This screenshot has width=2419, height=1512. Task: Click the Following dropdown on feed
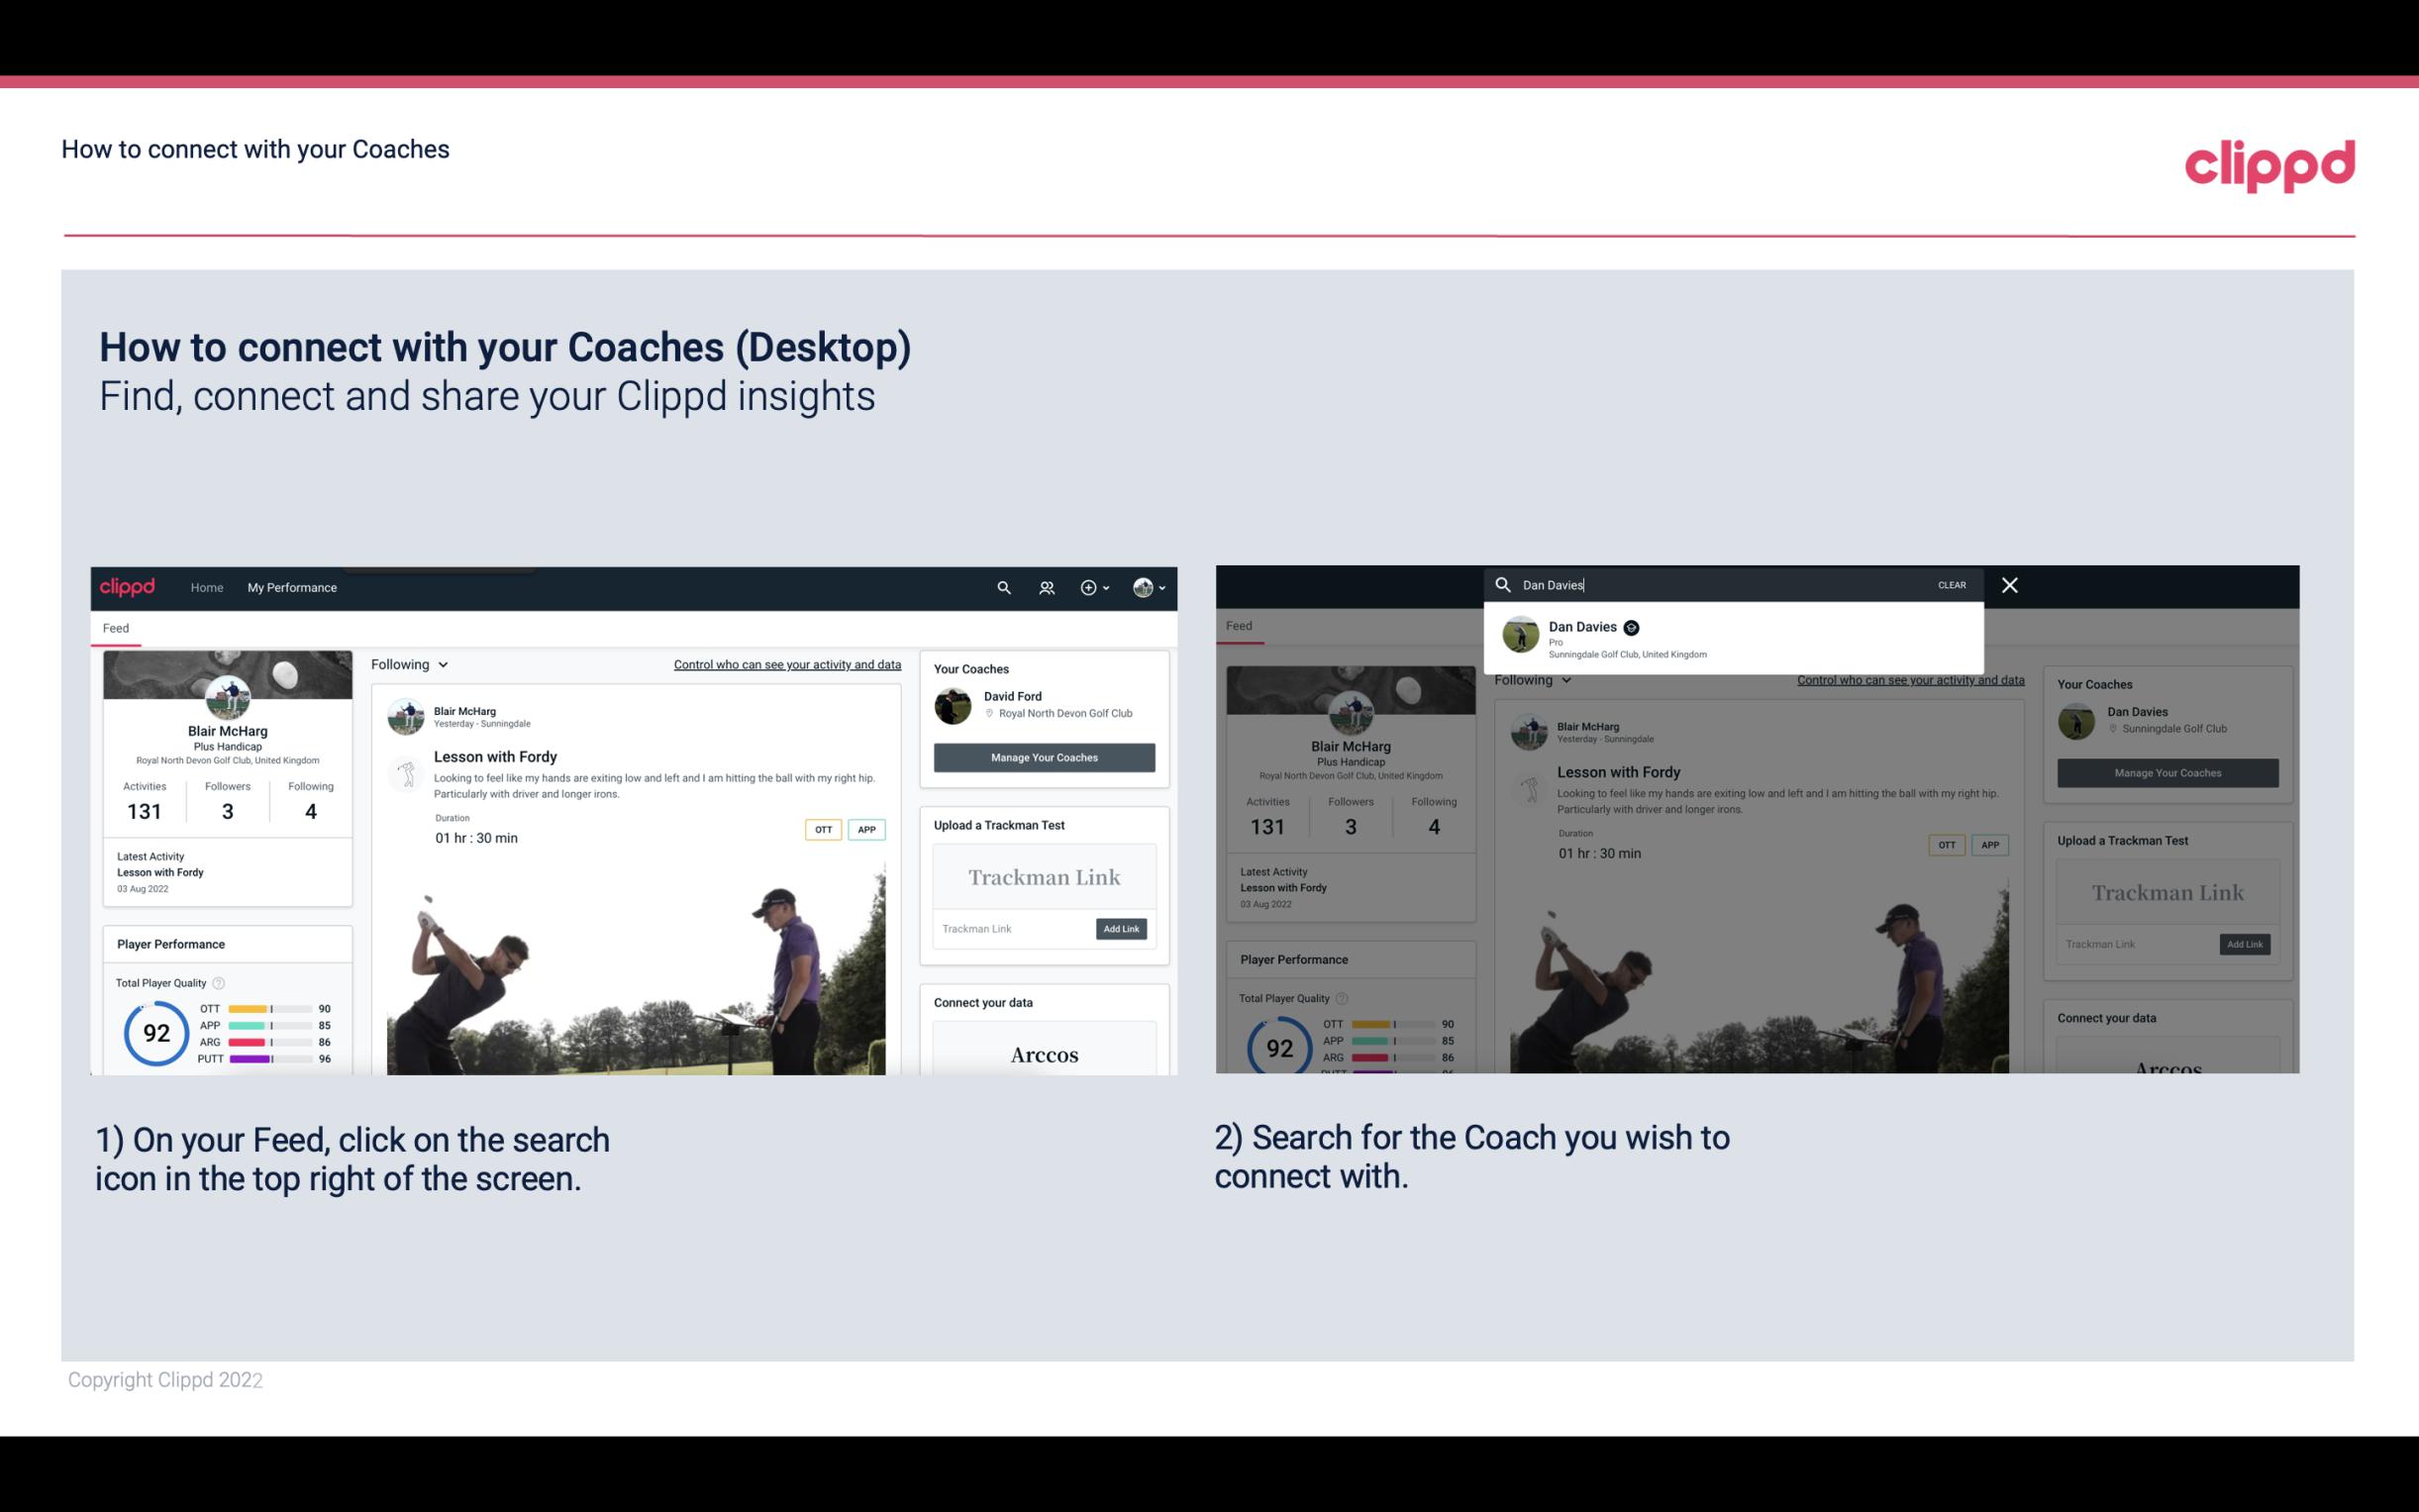tap(411, 662)
